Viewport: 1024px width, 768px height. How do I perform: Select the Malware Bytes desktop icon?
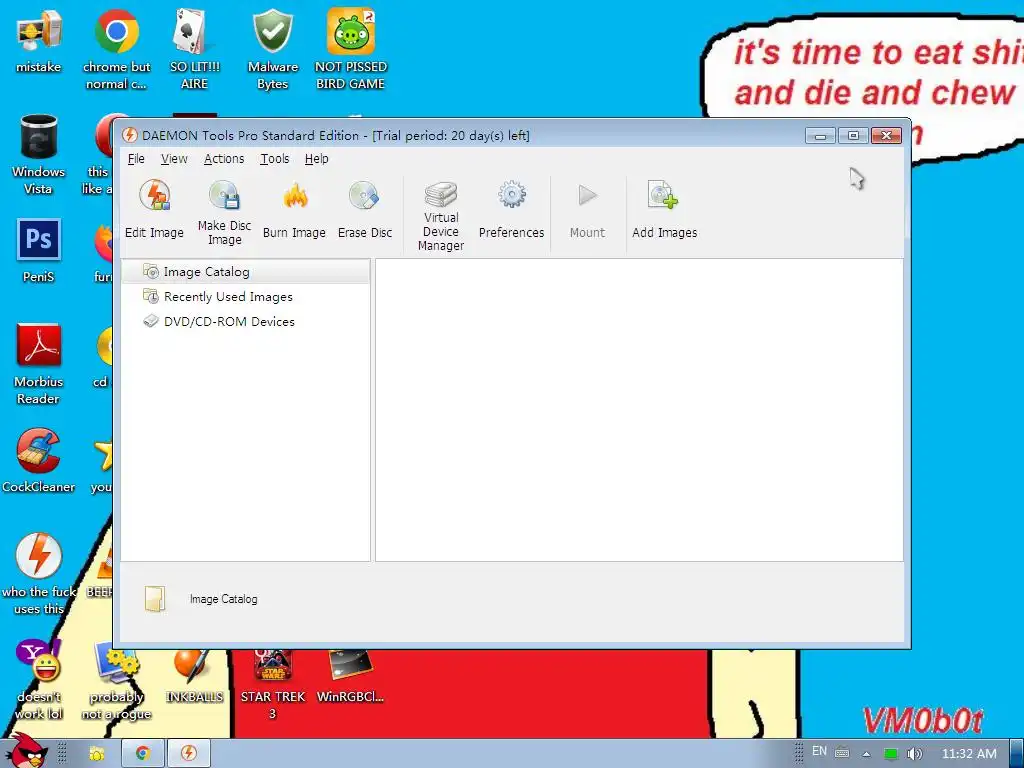click(272, 49)
